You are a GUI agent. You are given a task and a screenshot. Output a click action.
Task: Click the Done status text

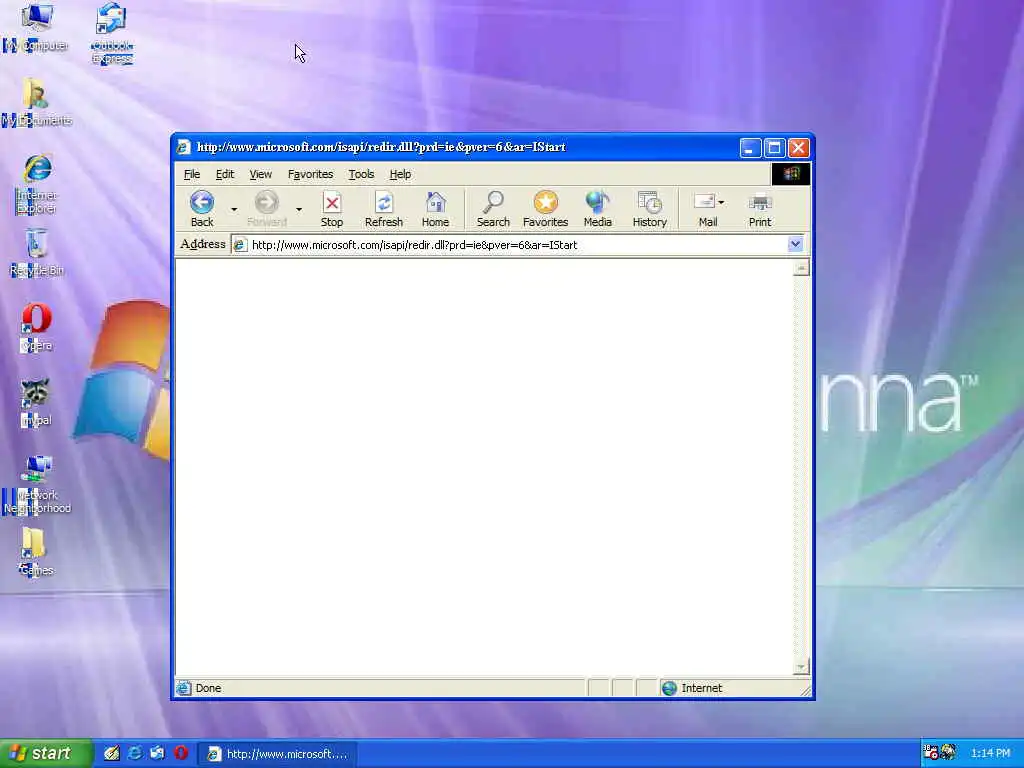(x=208, y=688)
